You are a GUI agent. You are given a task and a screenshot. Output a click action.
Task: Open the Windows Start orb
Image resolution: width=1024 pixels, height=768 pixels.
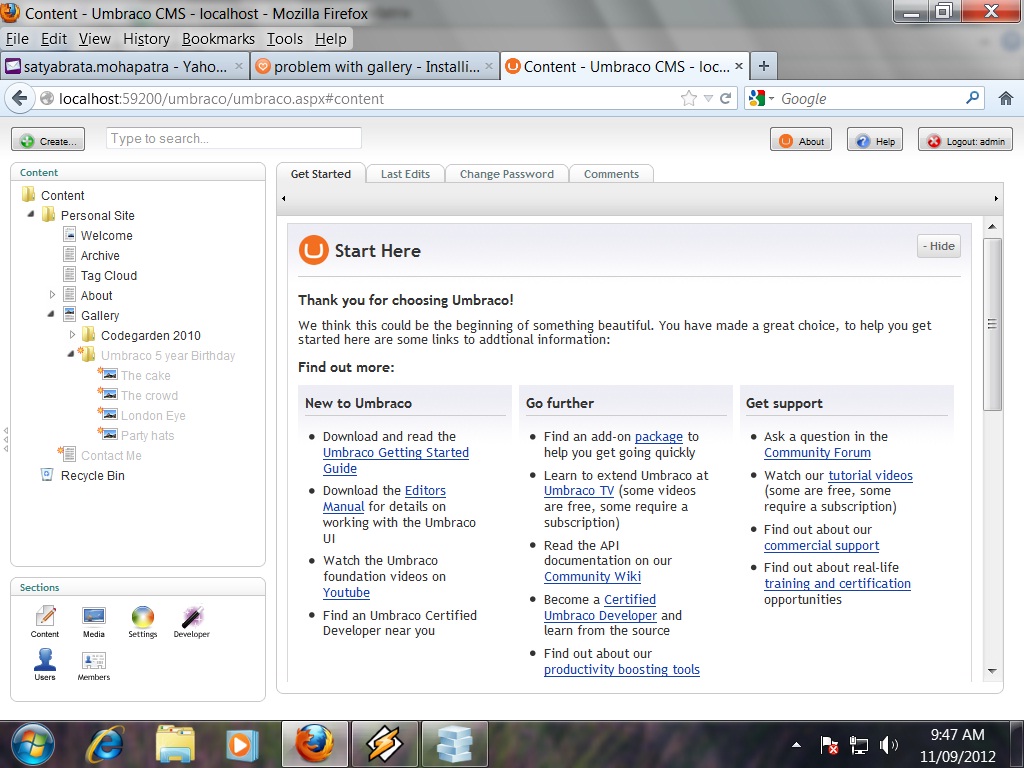[x=33, y=744]
